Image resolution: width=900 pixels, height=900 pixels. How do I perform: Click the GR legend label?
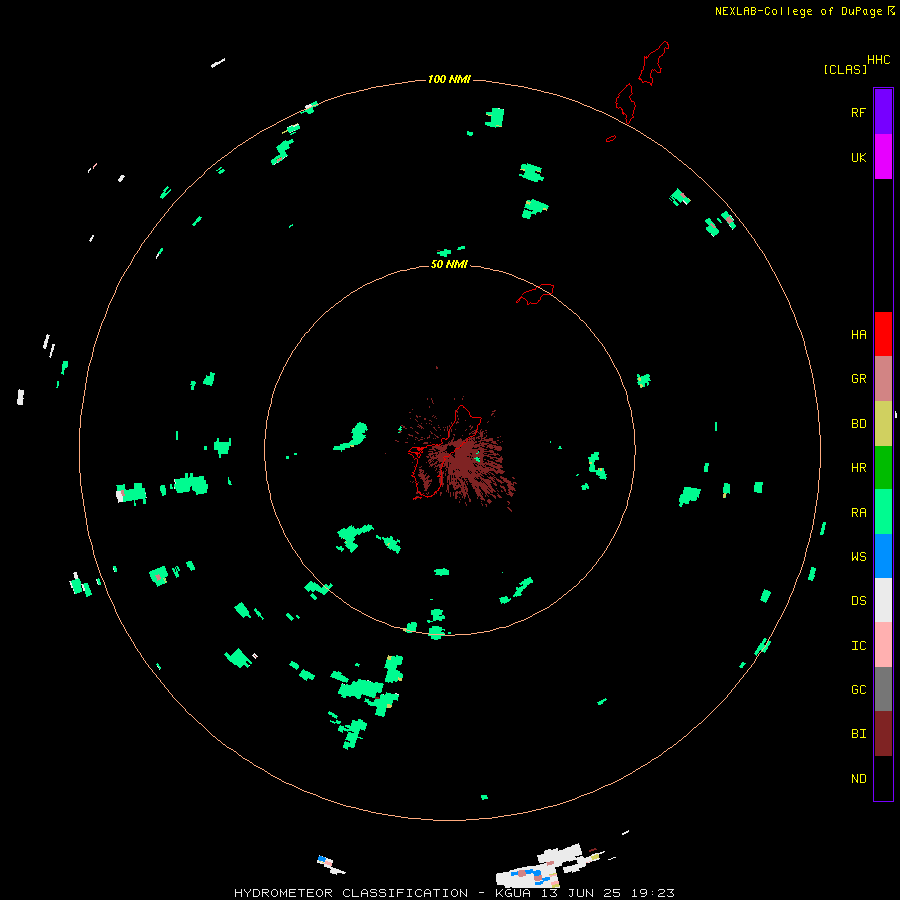(858, 379)
